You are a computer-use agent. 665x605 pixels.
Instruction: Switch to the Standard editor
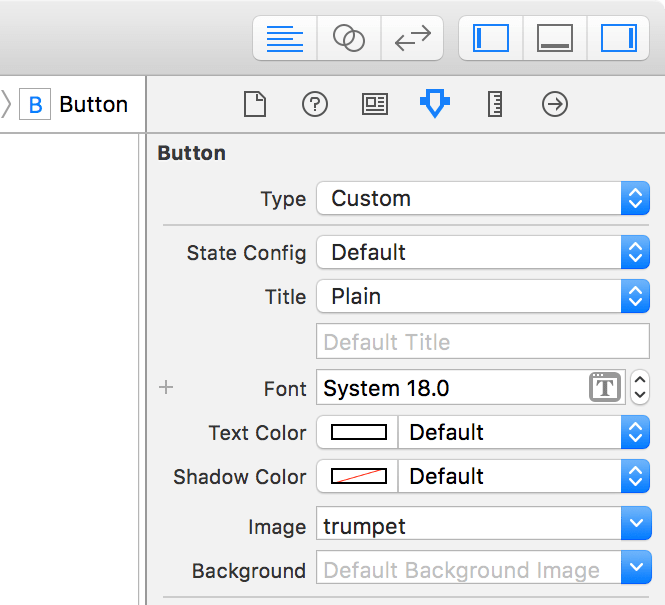tap(285, 39)
